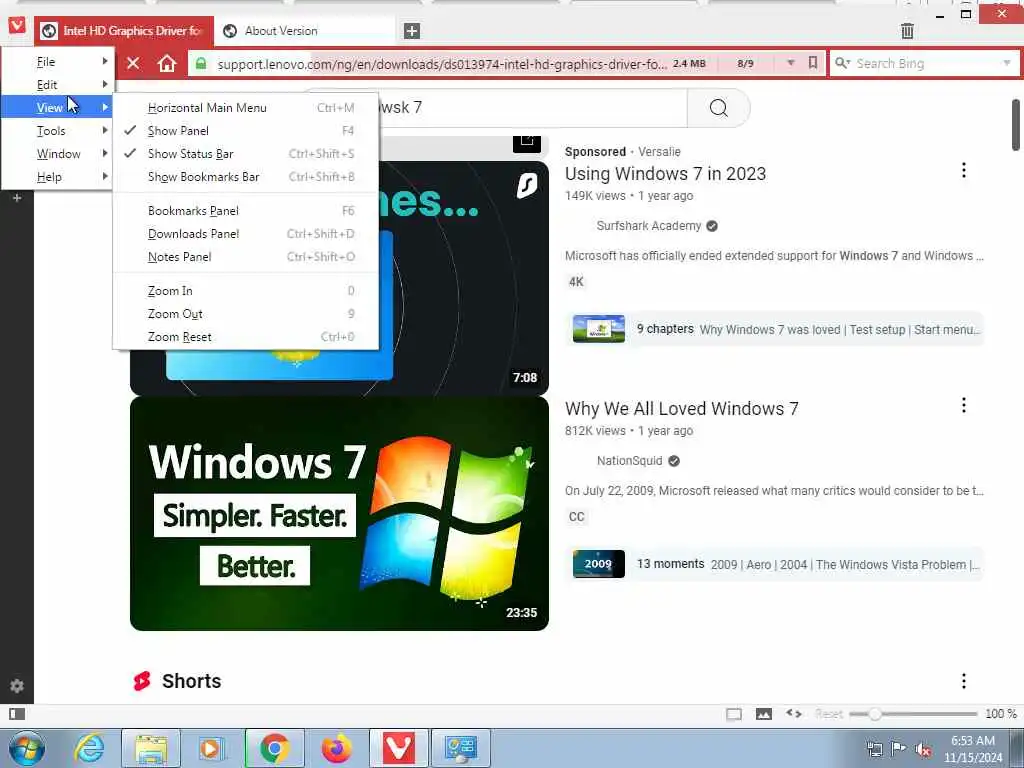The width and height of the screenshot is (1024, 768).
Task: Toggle side panel icon in status bar
Action: pyautogui.click(x=17, y=714)
